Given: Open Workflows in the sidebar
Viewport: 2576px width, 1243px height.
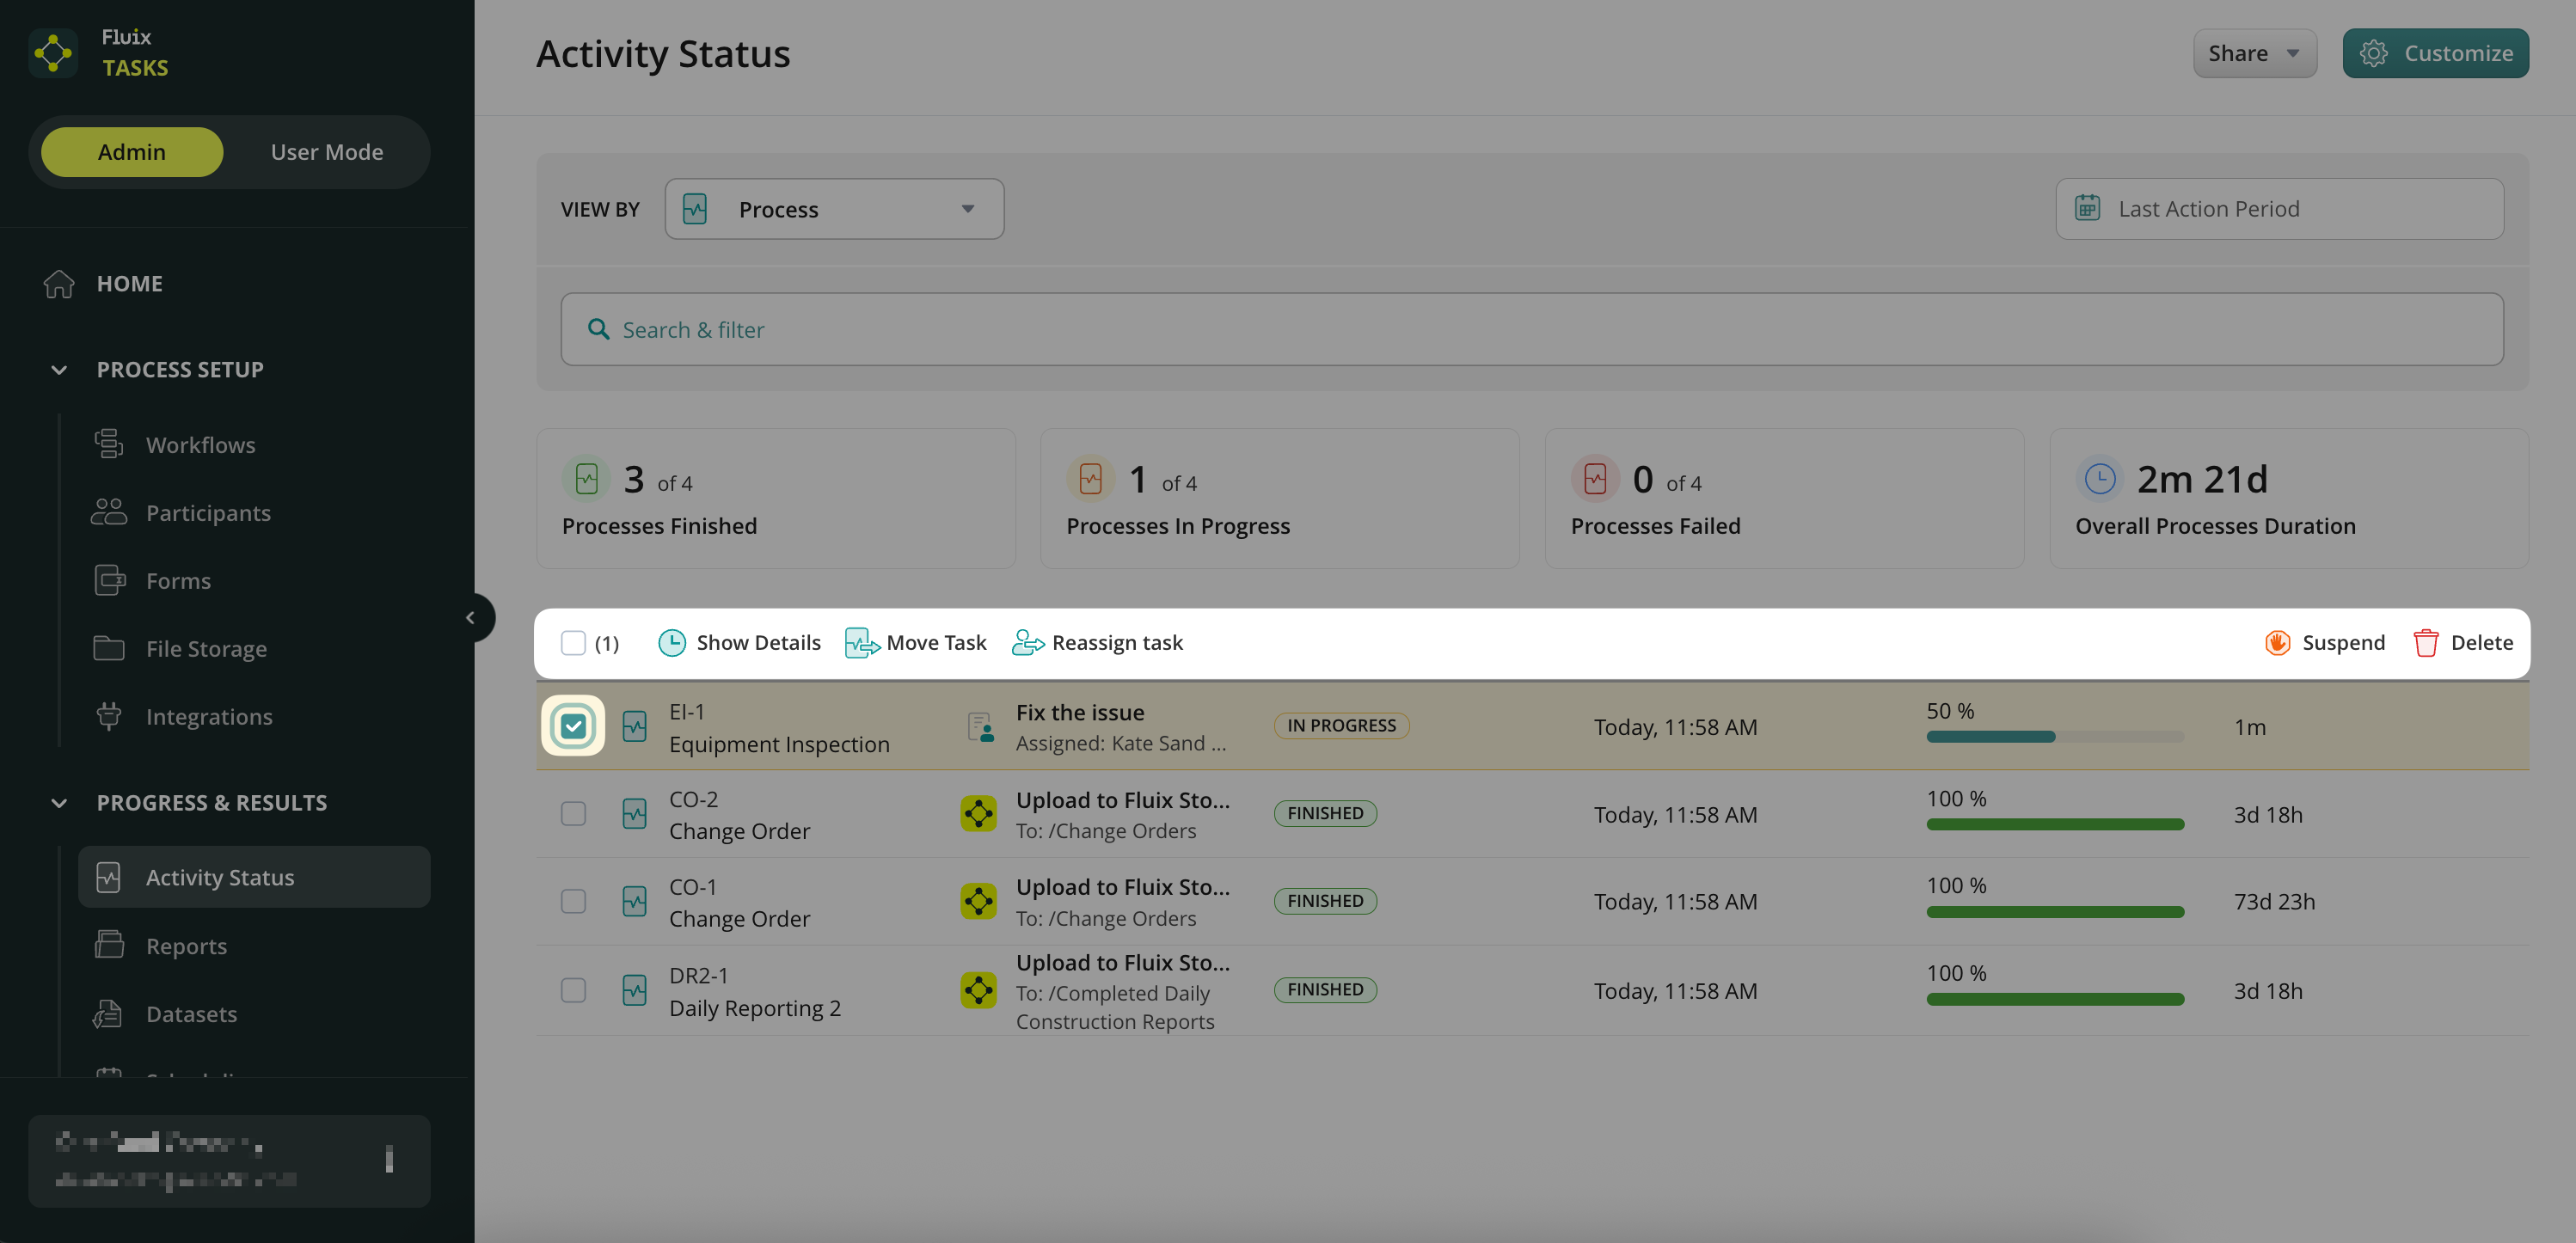Looking at the screenshot, I should click(x=200, y=445).
